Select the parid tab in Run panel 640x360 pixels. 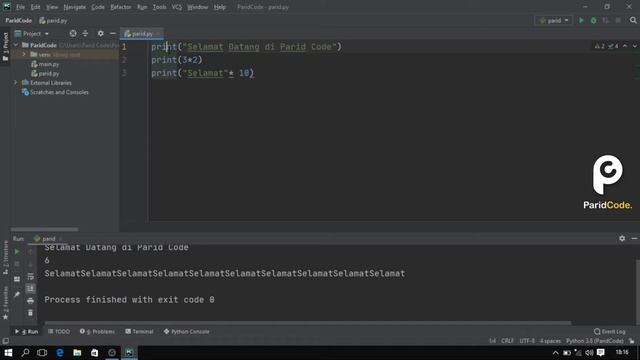coord(48,239)
